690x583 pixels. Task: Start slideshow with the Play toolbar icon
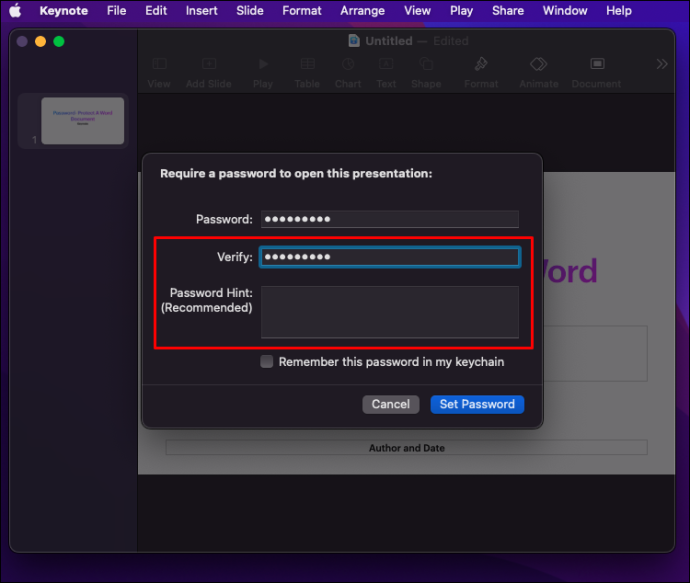(x=263, y=64)
